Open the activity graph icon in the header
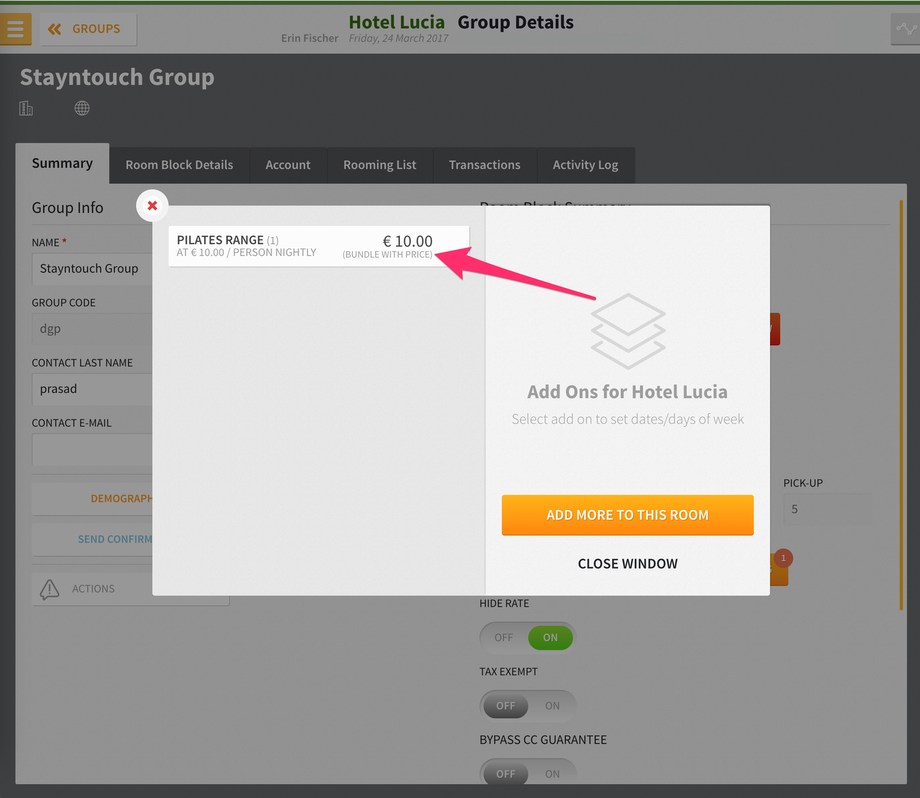The image size is (920, 798). pyautogui.click(x=905, y=29)
